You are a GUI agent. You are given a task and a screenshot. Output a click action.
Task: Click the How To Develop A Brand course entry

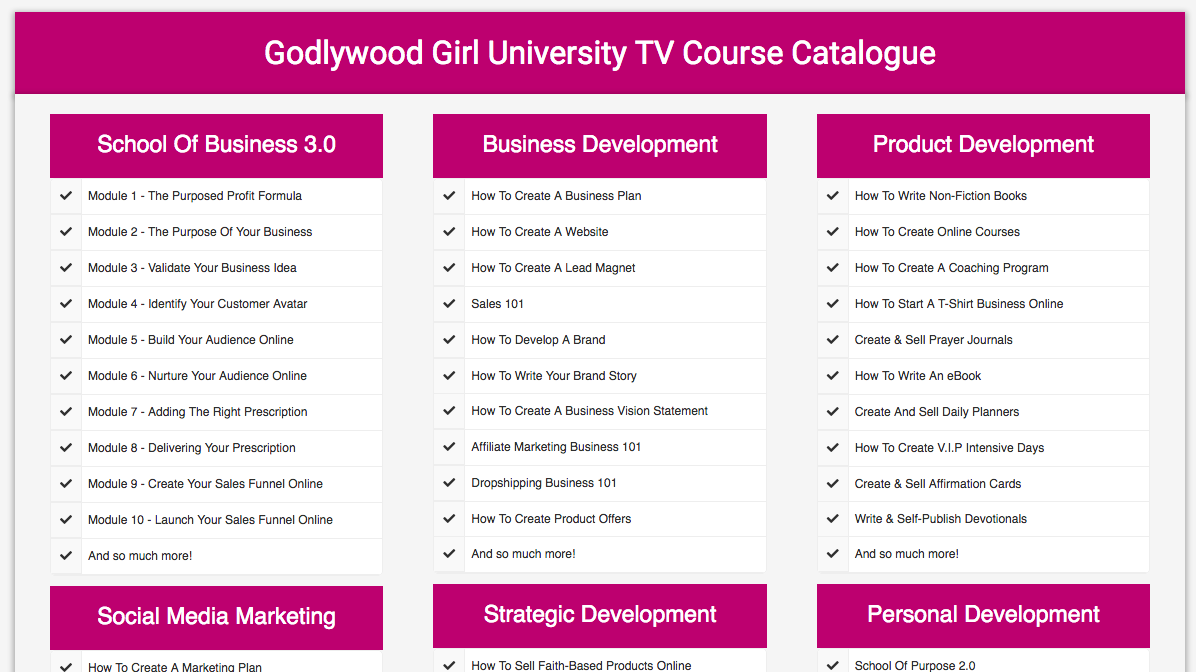(538, 339)
